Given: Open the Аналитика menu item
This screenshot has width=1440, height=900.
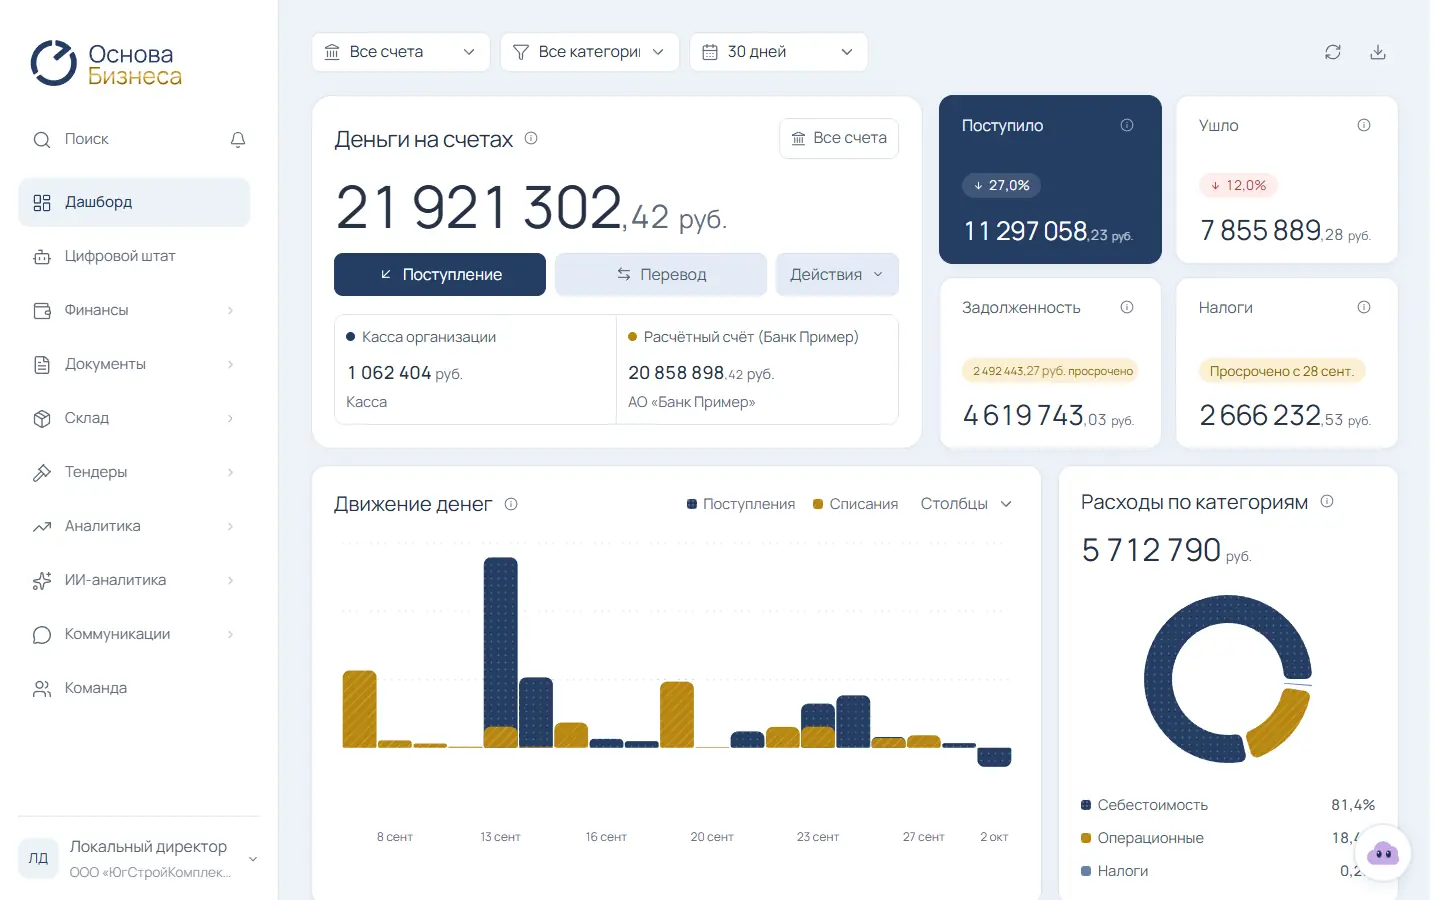Looking at the screenshot, I should 134,526.
